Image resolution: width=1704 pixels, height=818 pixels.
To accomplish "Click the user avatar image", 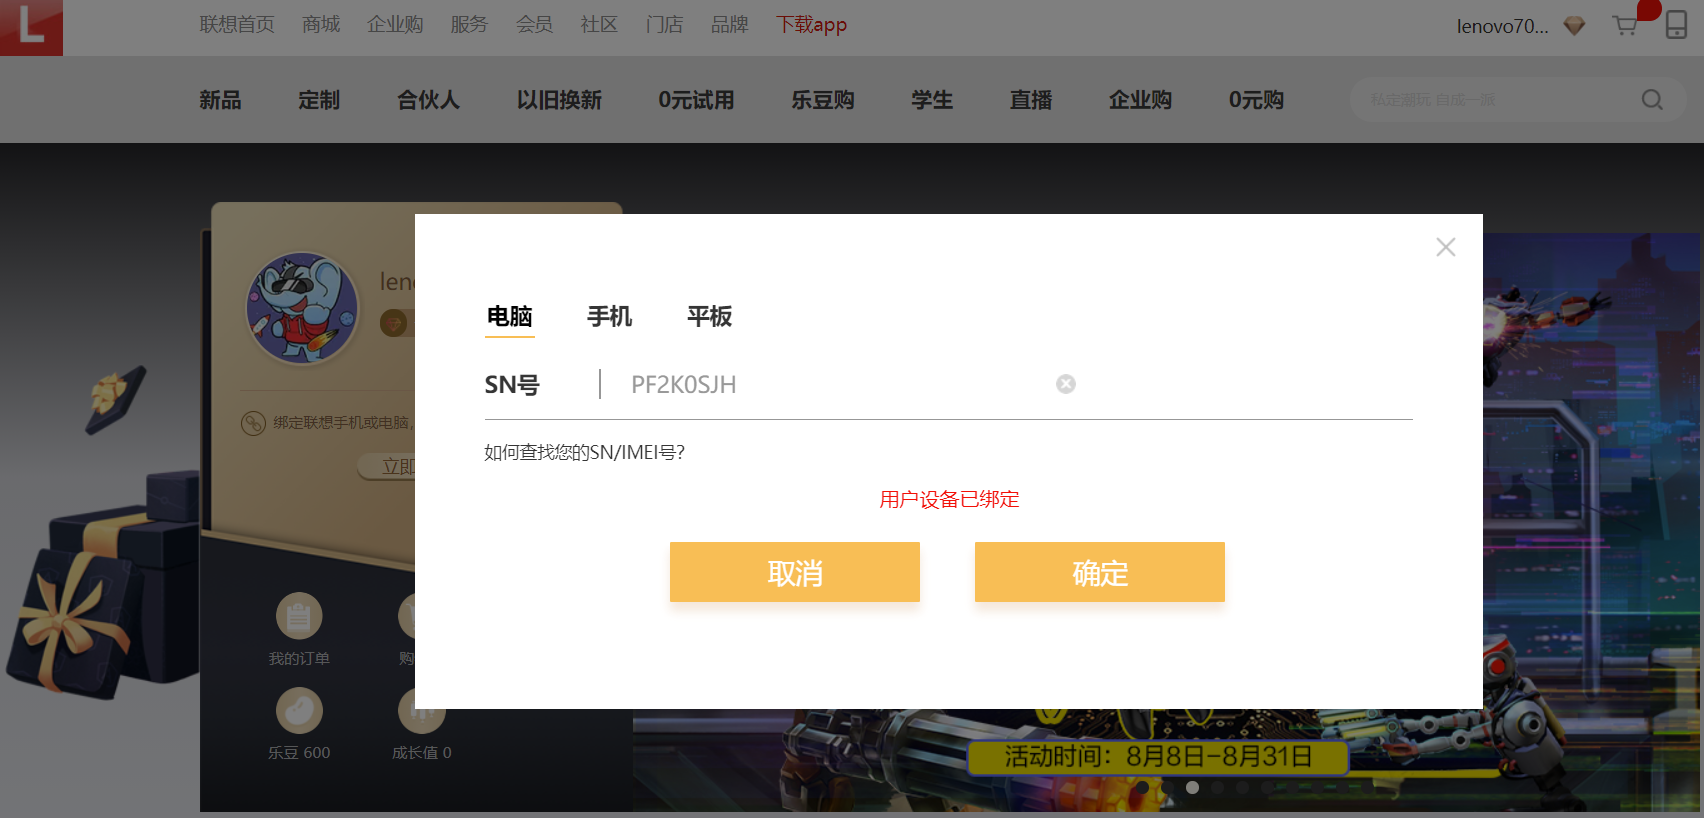I will (x=302, y=308).
